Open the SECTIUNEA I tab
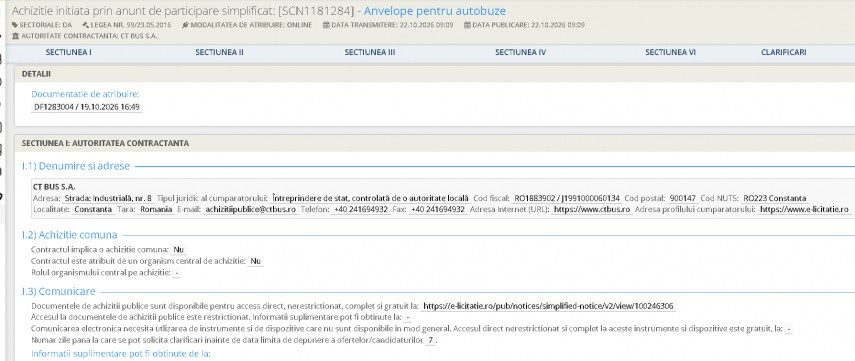 [68, 52]
